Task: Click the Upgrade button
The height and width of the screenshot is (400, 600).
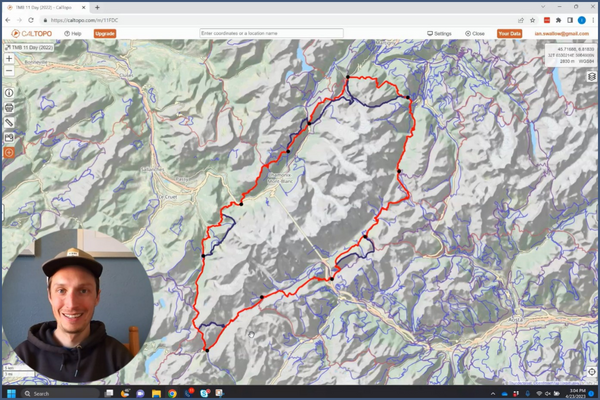Action: 105,33
